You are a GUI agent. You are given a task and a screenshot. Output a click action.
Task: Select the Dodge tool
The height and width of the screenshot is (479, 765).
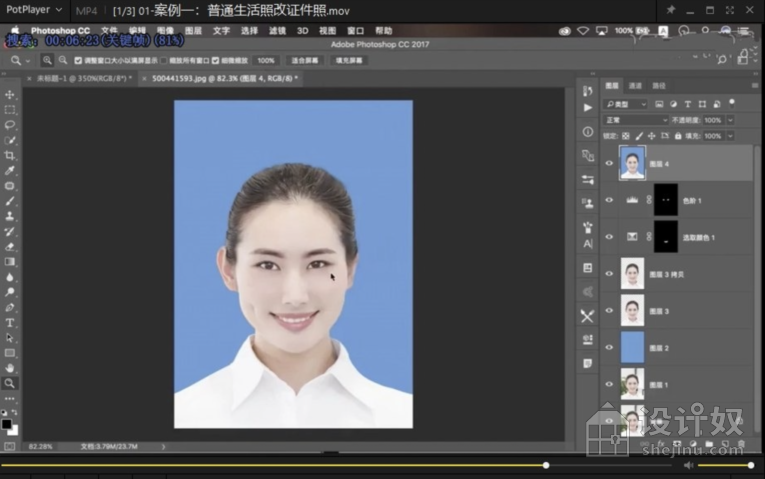[x=9, y=292]
